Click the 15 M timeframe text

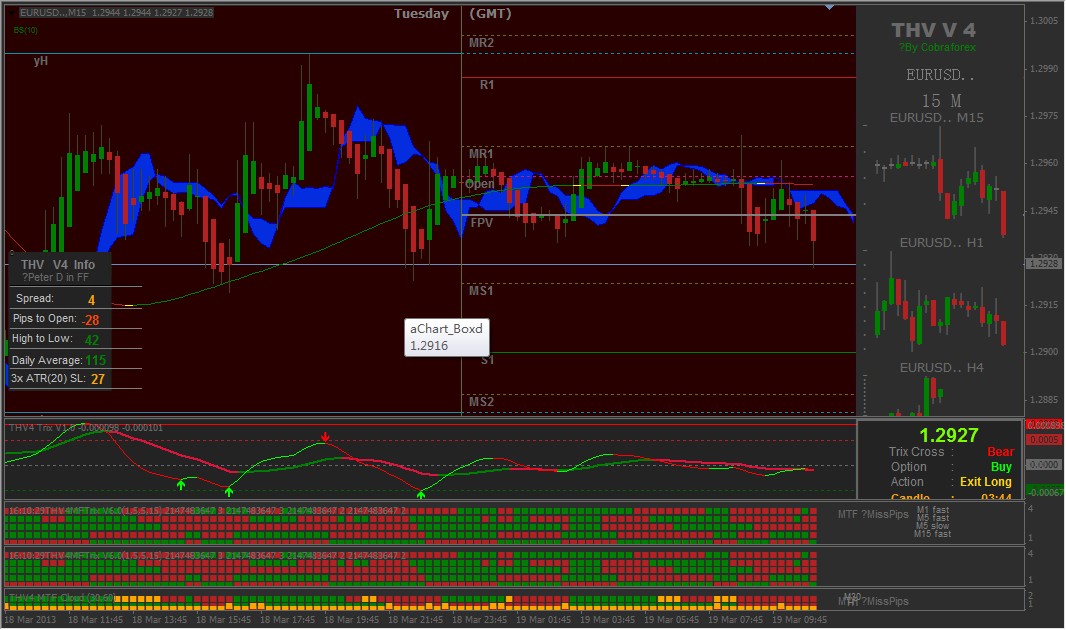pos(942,101)
